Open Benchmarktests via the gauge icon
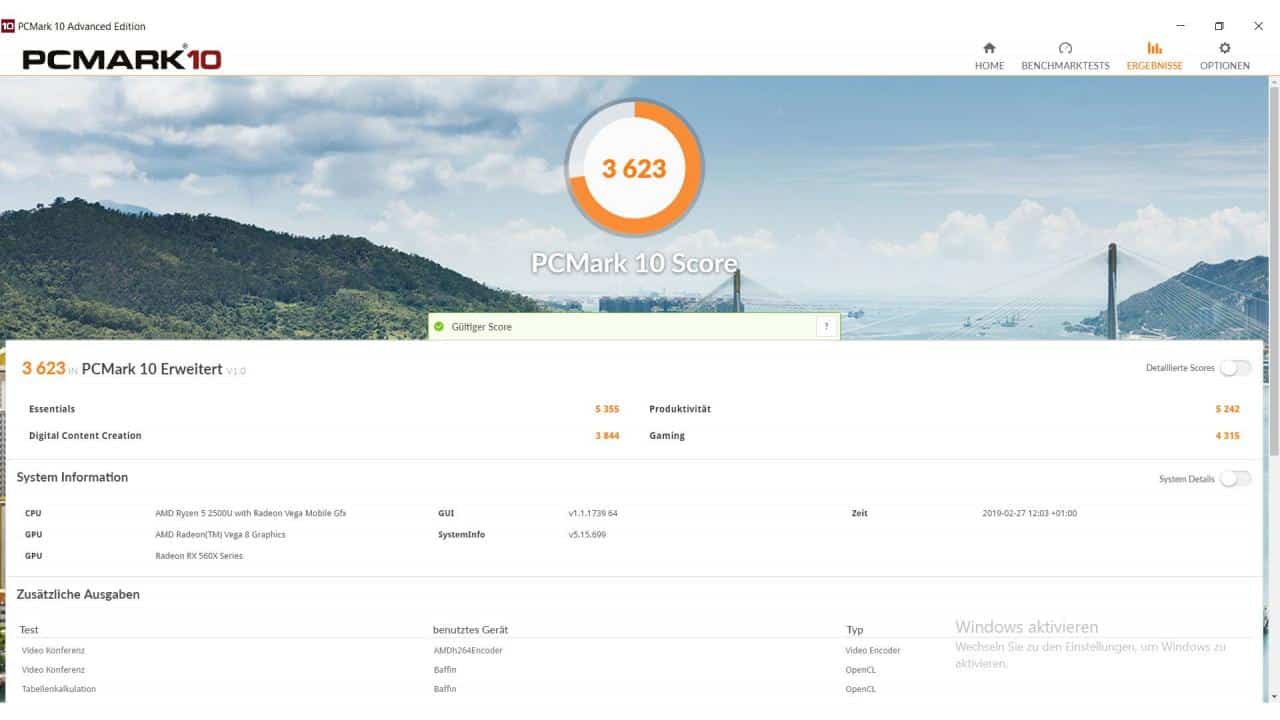Screen dimensions: 1280x720 click(1065, 47)
